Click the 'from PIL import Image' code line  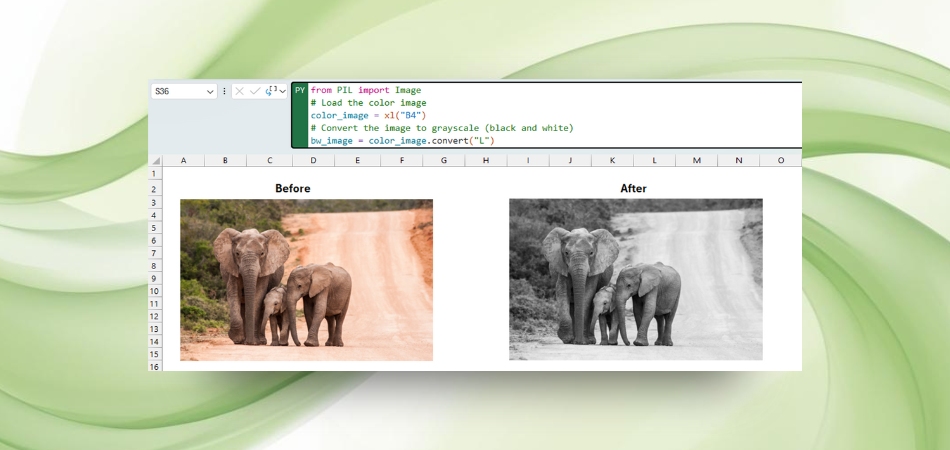[365, 90]
